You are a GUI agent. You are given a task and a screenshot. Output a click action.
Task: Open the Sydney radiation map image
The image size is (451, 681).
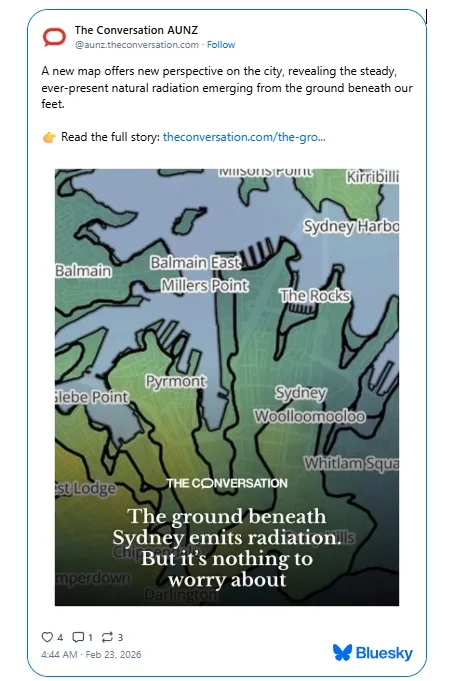pos(227,387)
